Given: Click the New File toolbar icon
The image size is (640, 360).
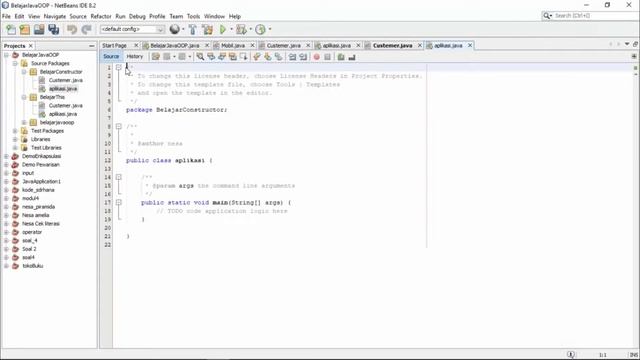Looking at the screenshot, I should (x=11, y=29).
